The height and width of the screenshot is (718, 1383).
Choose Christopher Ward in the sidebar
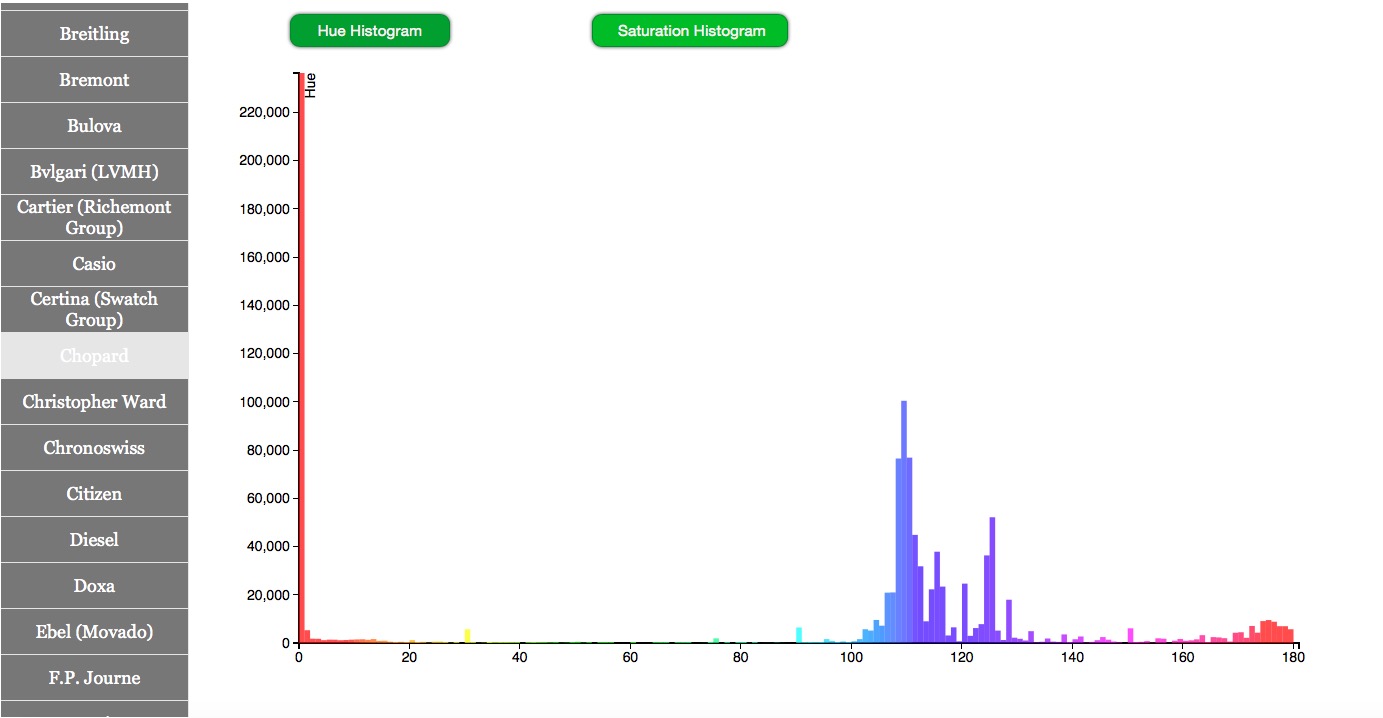pos(94,402)
